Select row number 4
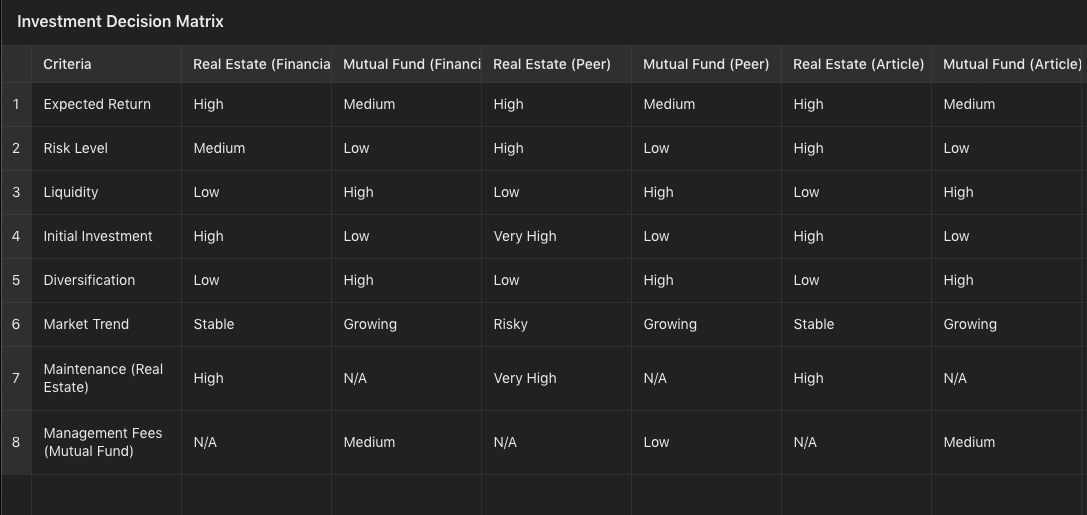 tap(16, 236)
